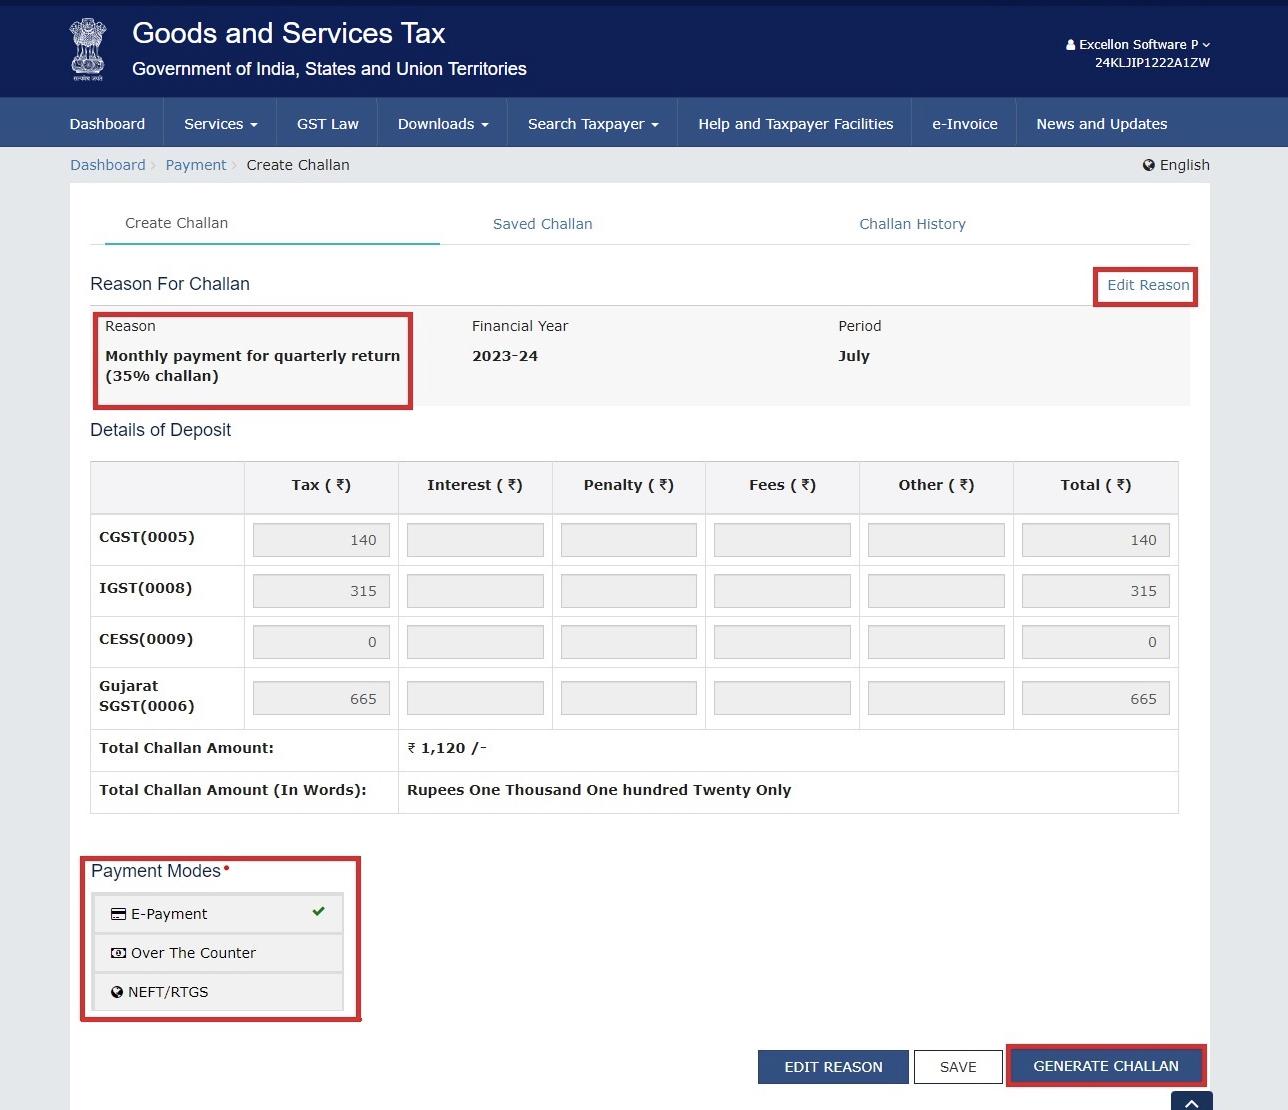Click the Edit Reason link at top right

coord(1148,285)
